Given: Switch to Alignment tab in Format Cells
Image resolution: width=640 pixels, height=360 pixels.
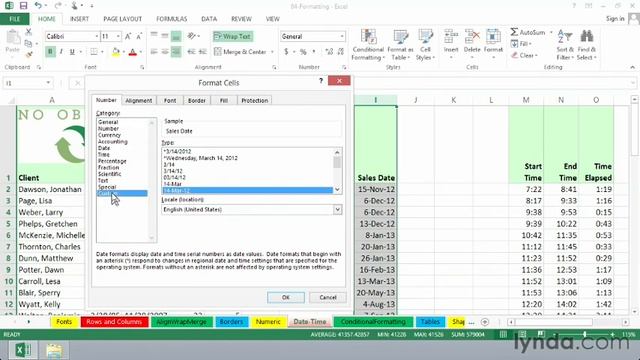Looking at the screenshot, I should click(x=139, y=100).
